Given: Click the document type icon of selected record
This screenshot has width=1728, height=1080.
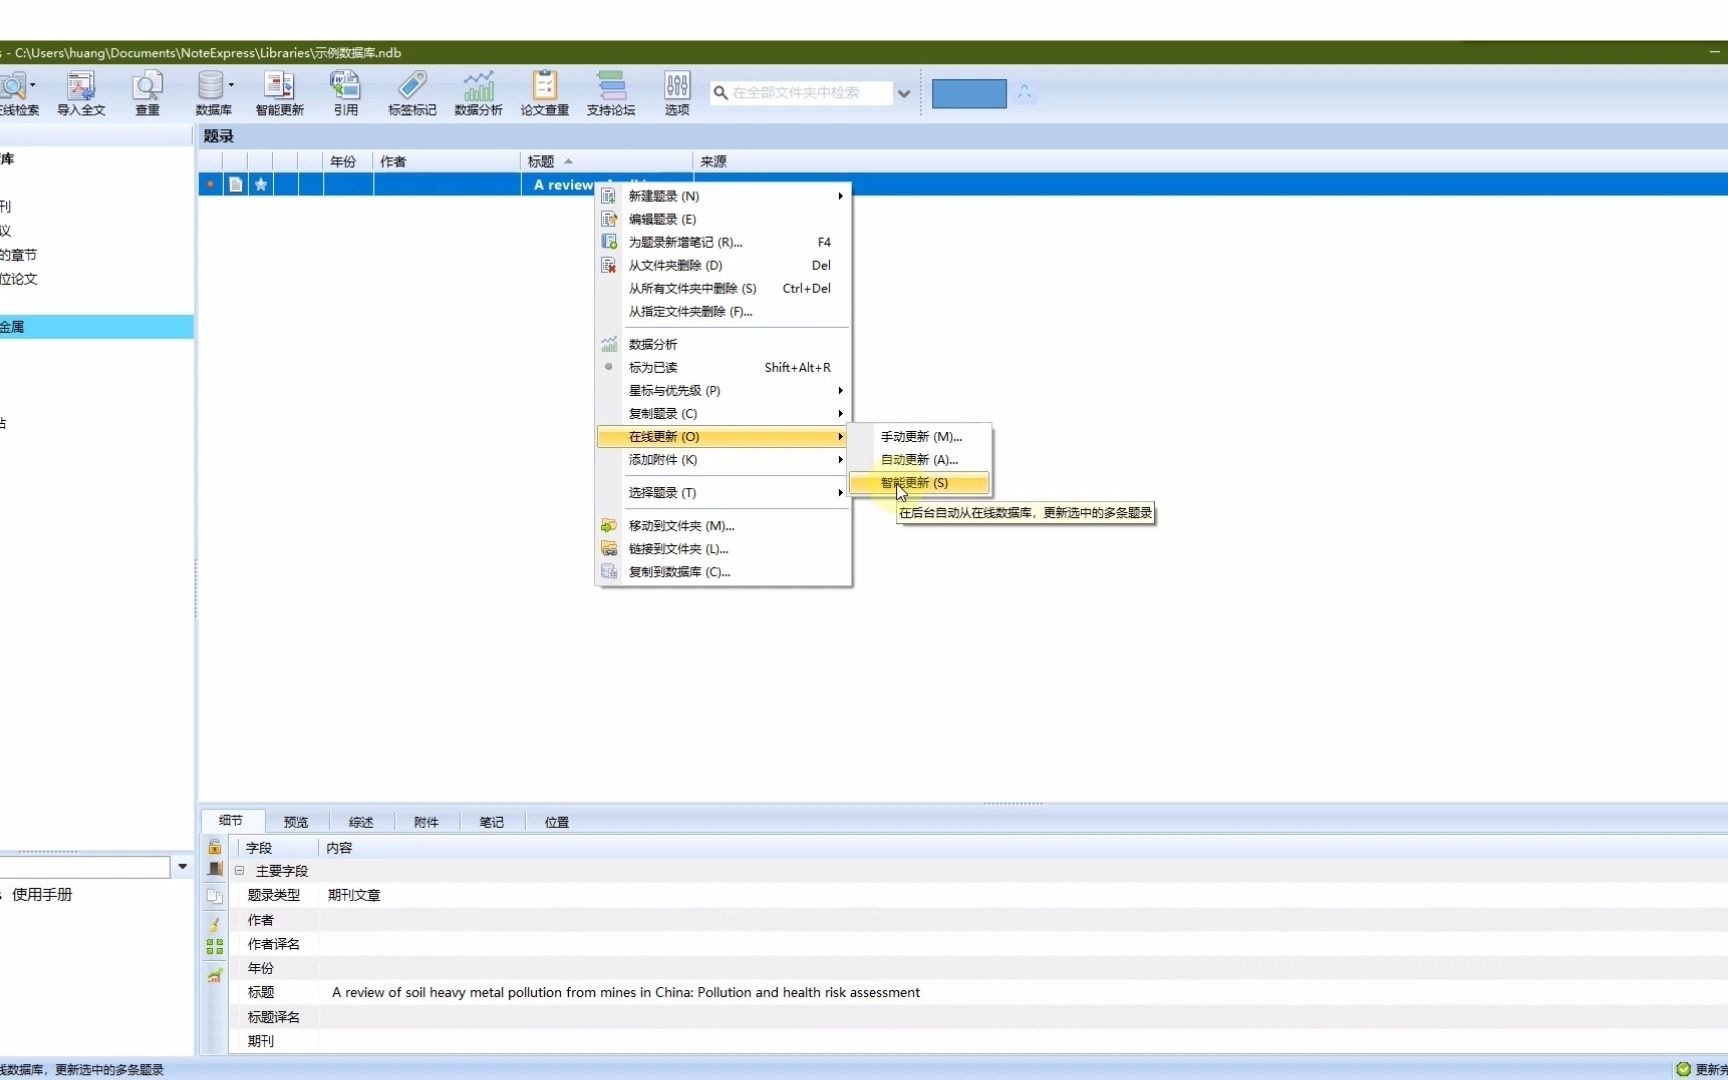Looking at the screenshot, I should click(235, 184).
